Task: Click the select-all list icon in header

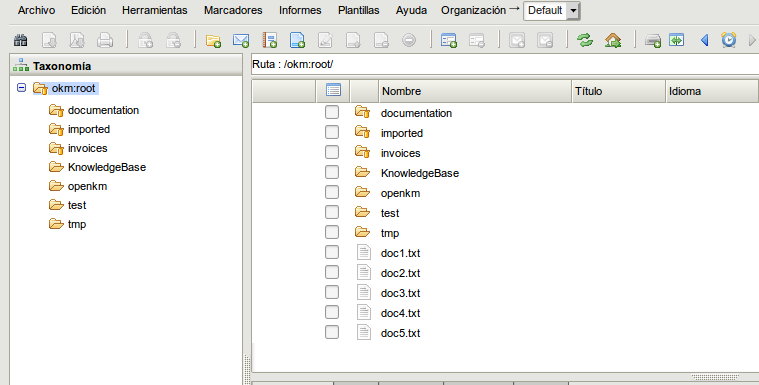Action: [333, 90]
